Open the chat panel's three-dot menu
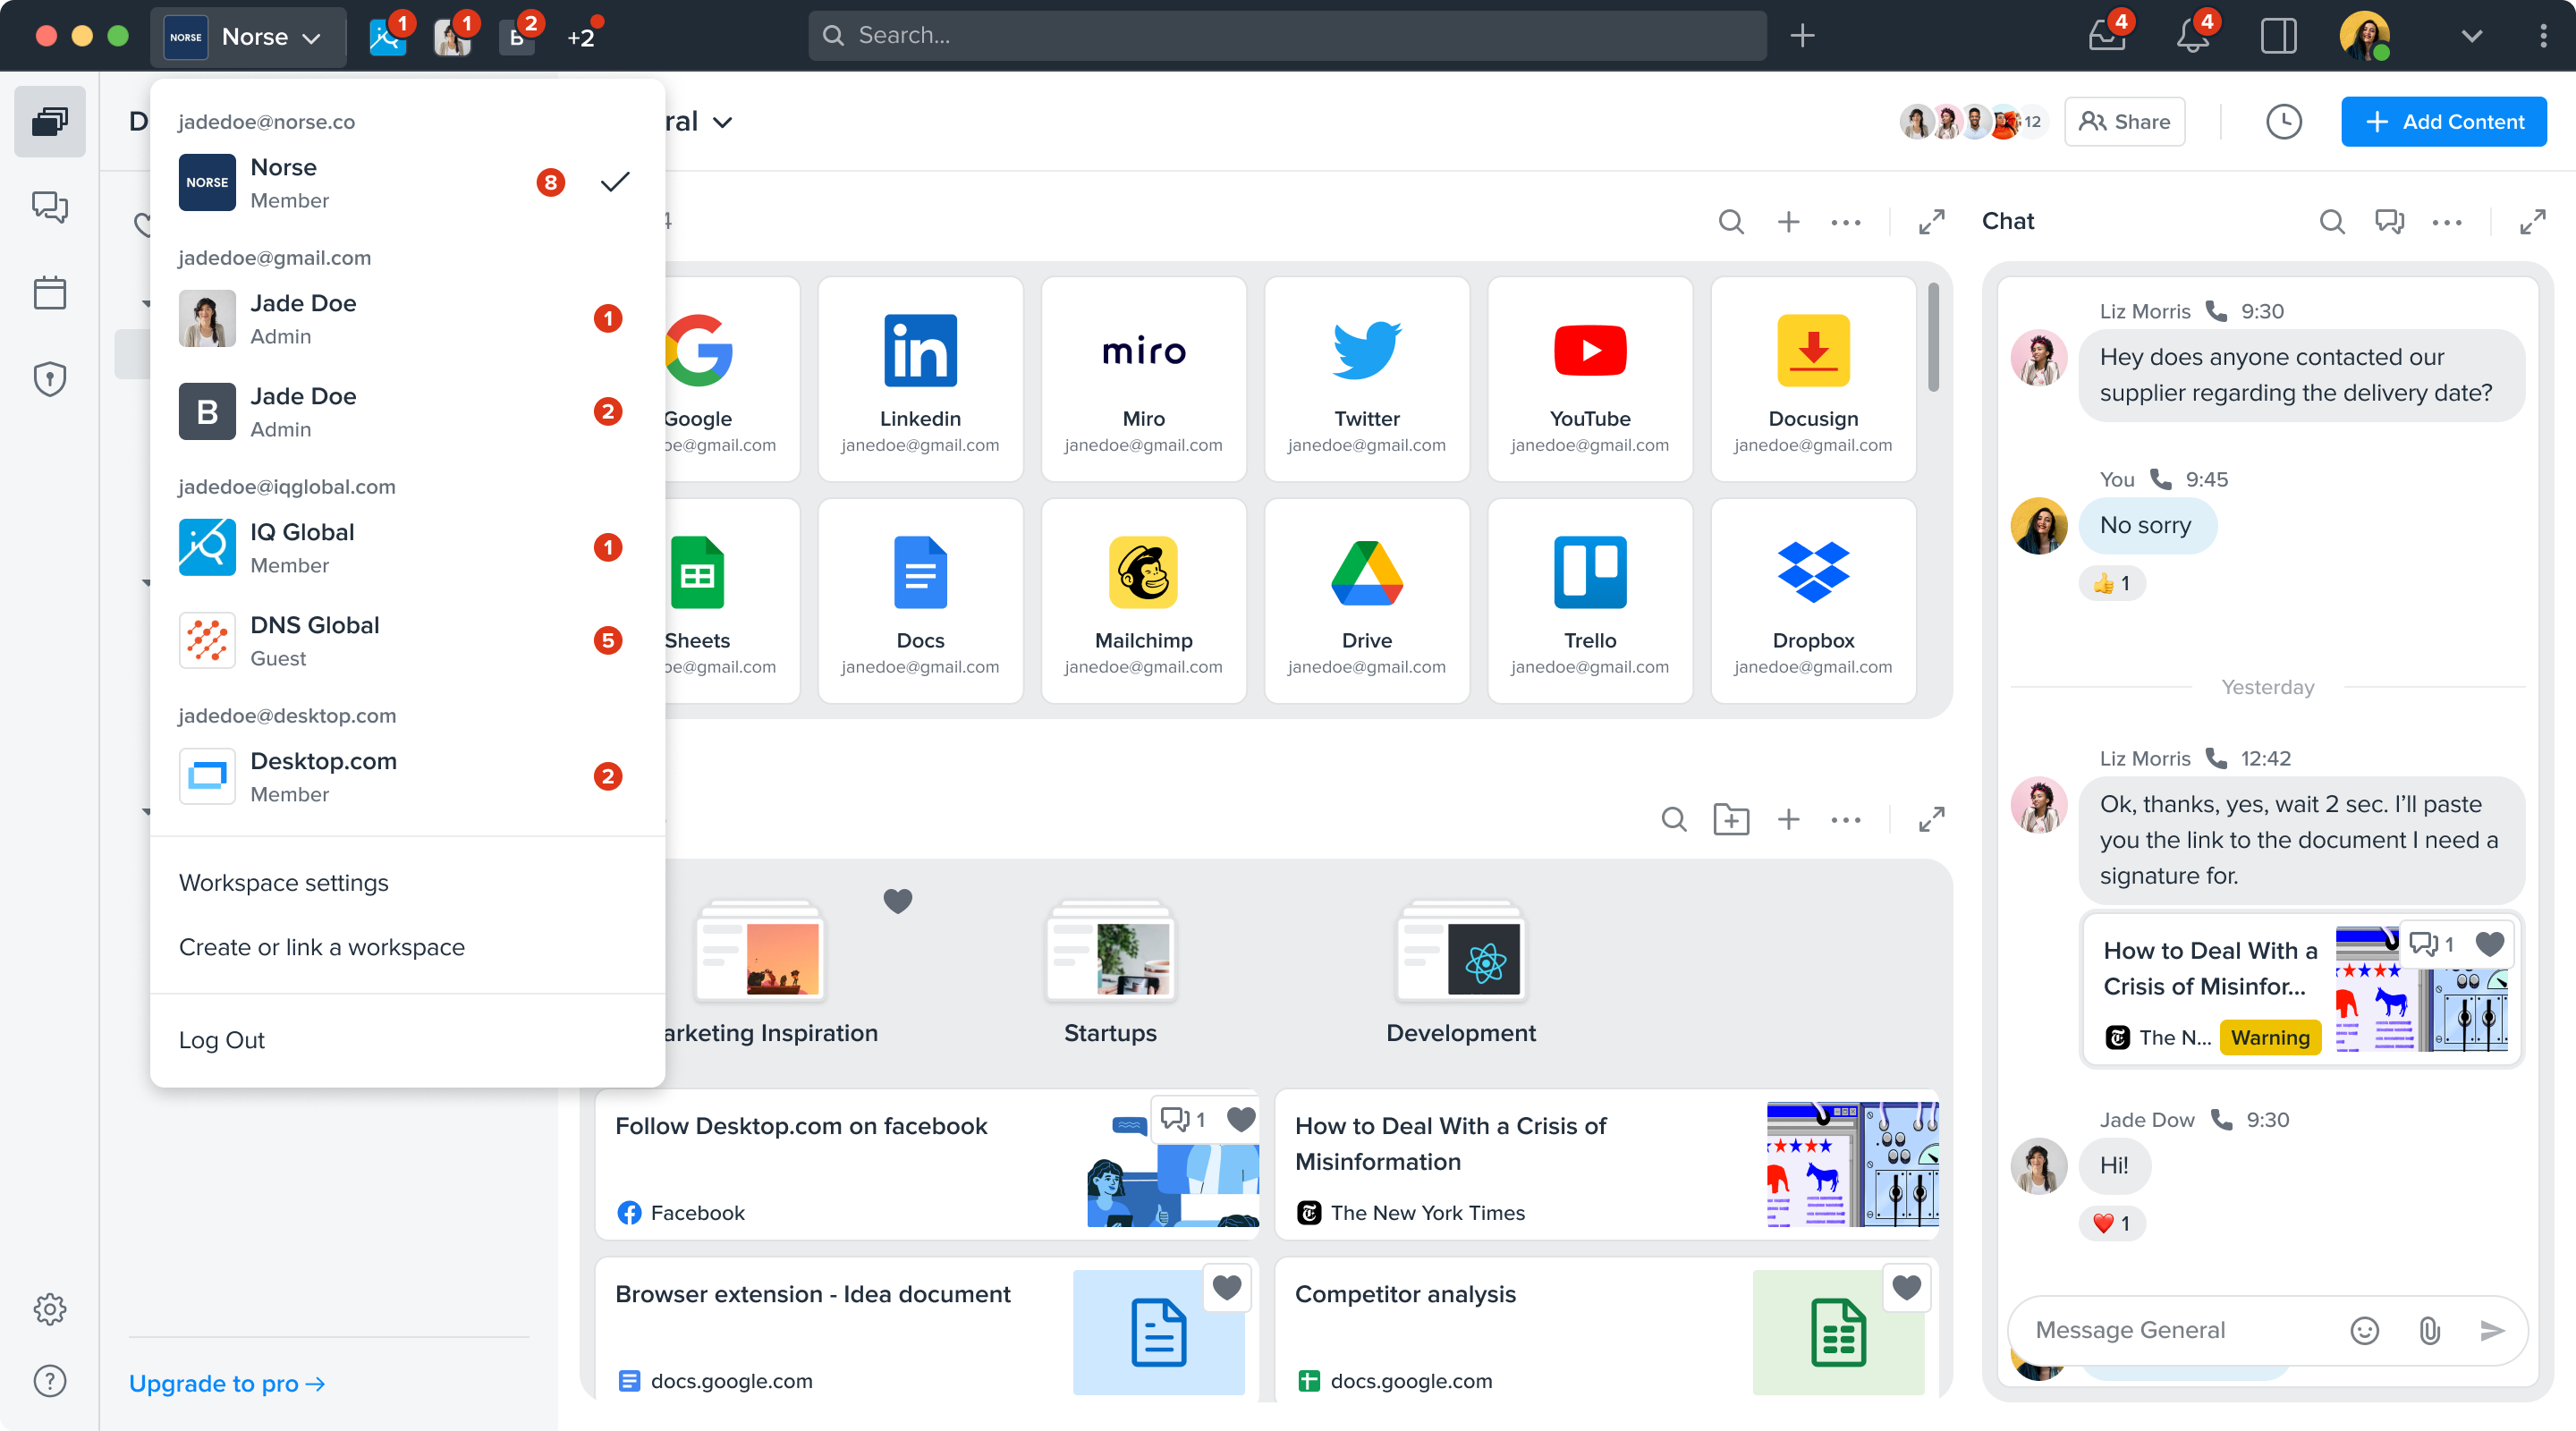Screen dimensions: 2576x1431 pos(2447,222)
